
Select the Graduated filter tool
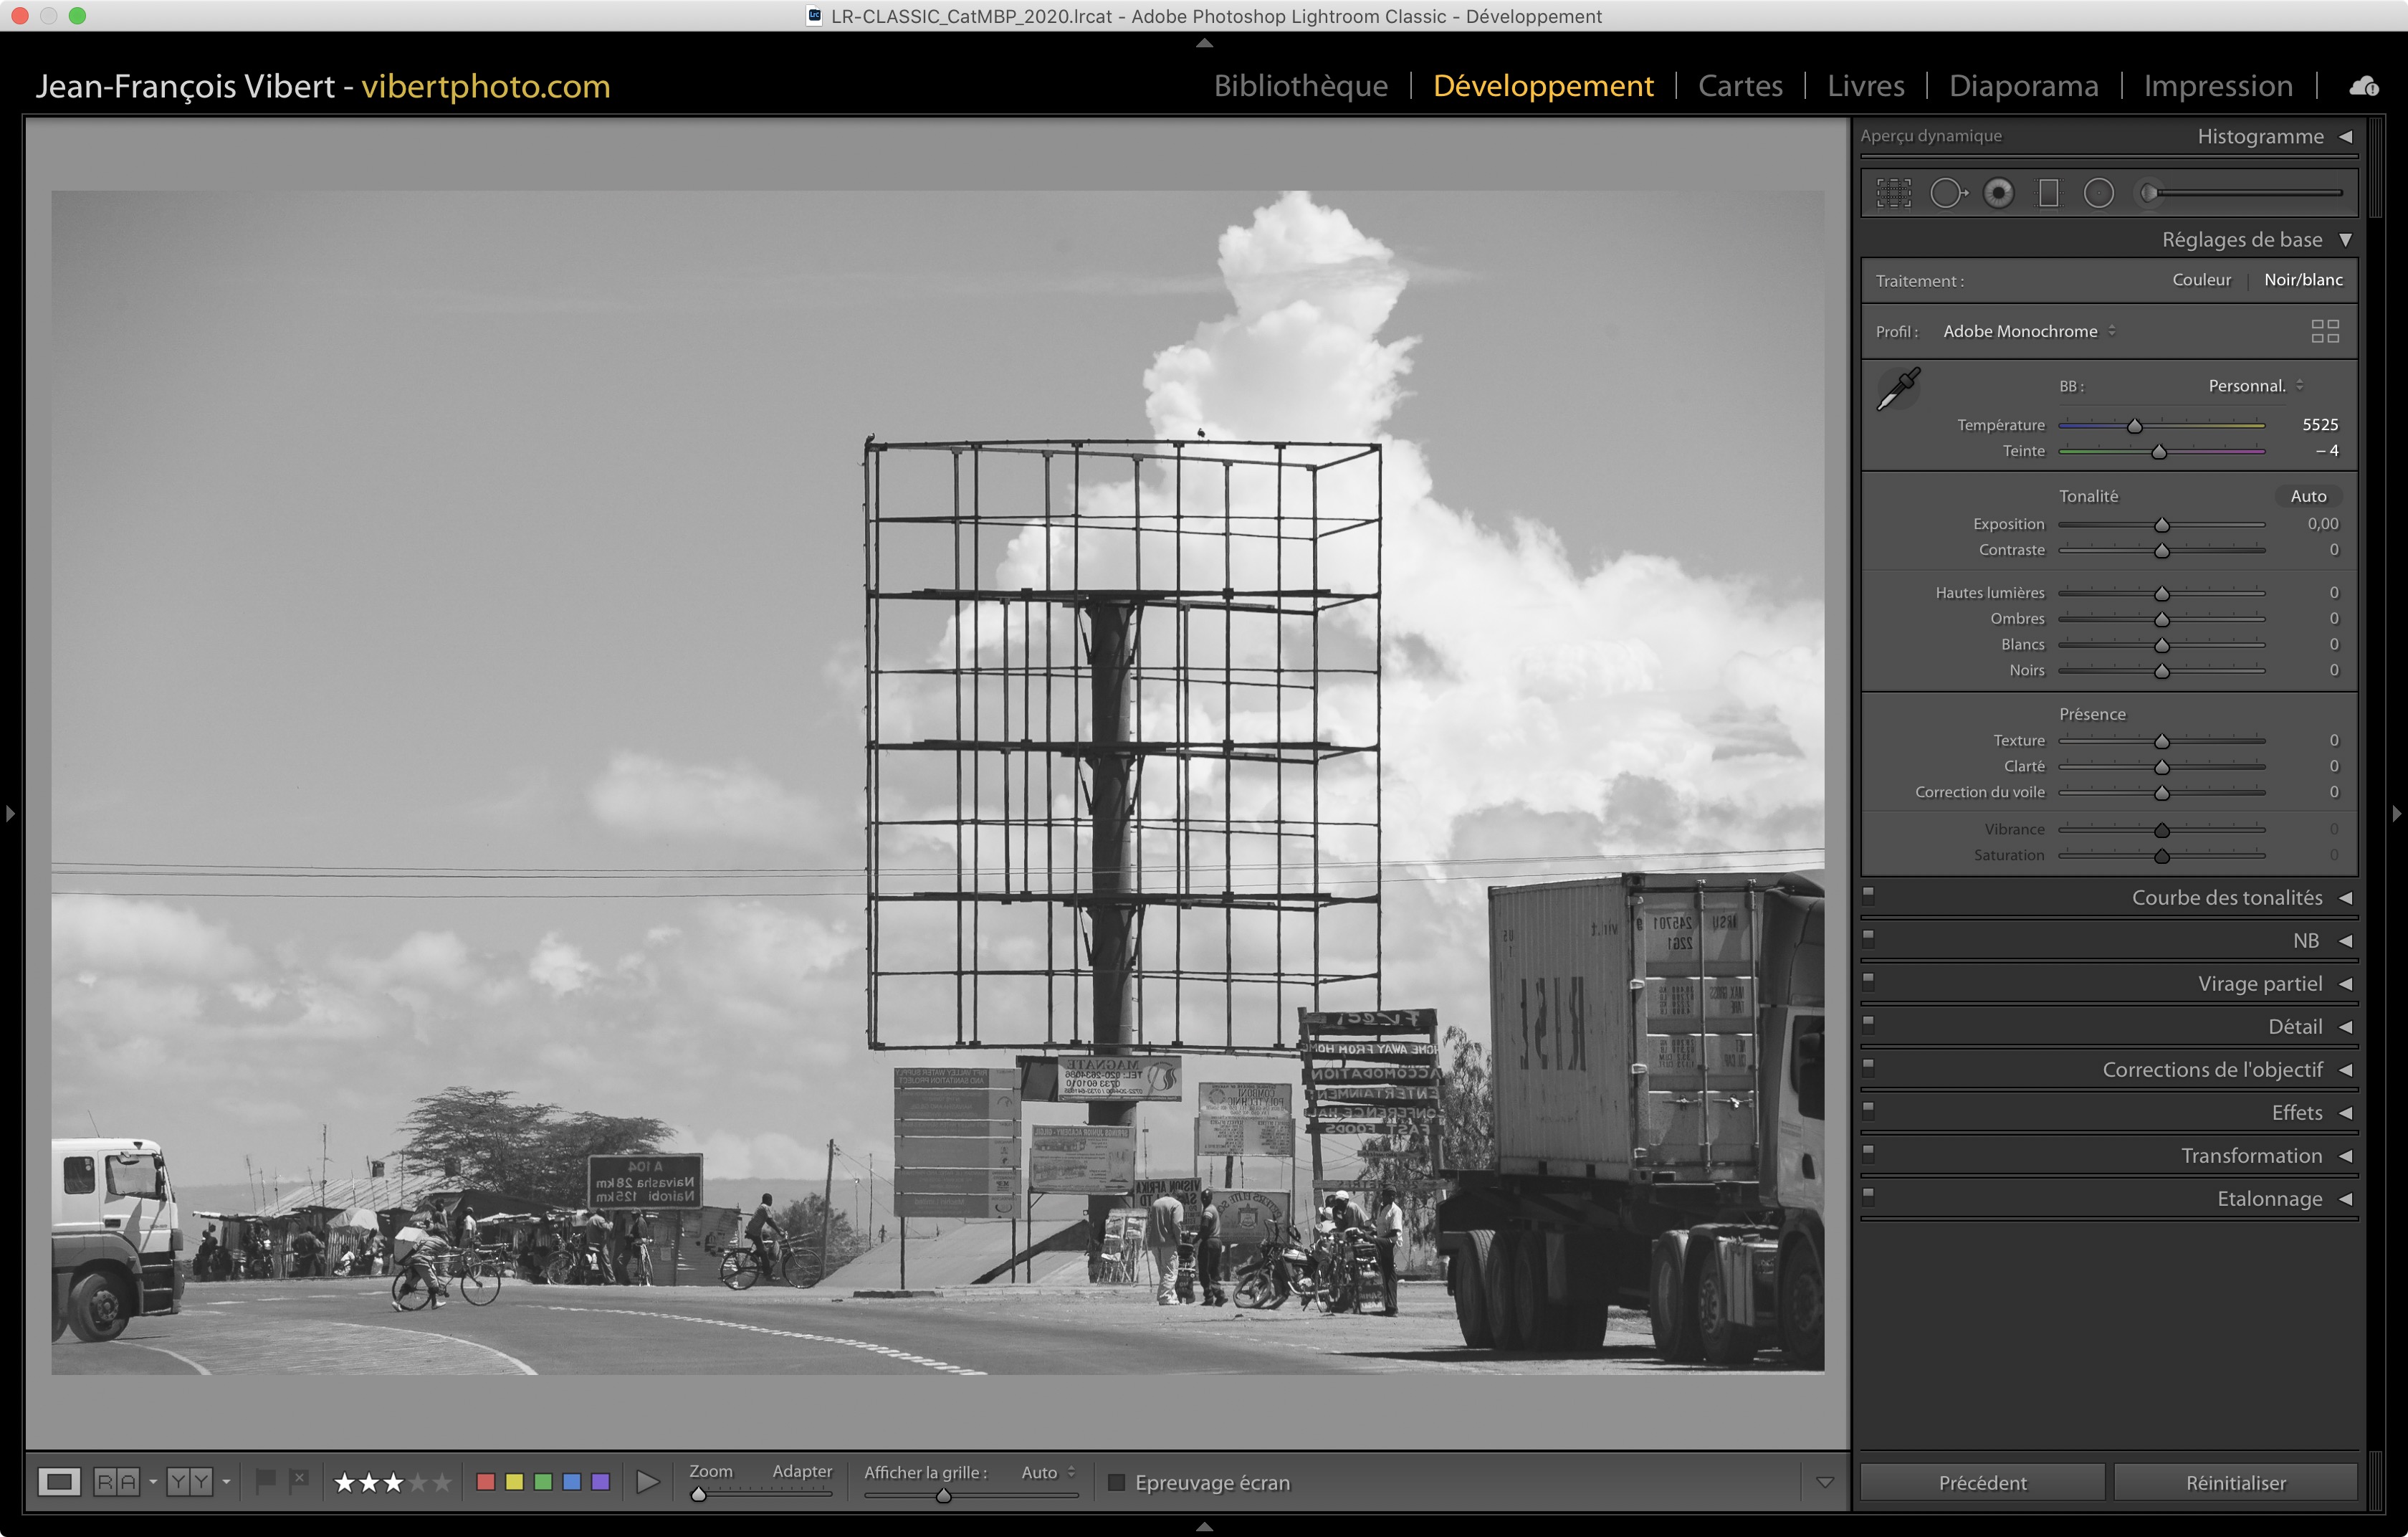click(x=2048, y=193)
